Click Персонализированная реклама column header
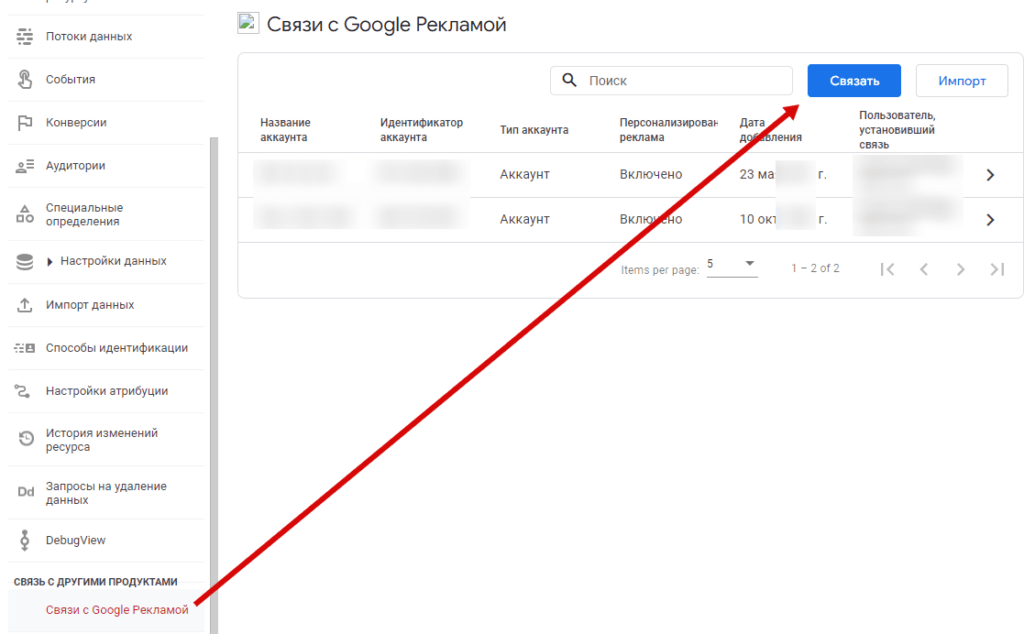The height and width of the screenshot is (634, 1024). click(669, 130)
